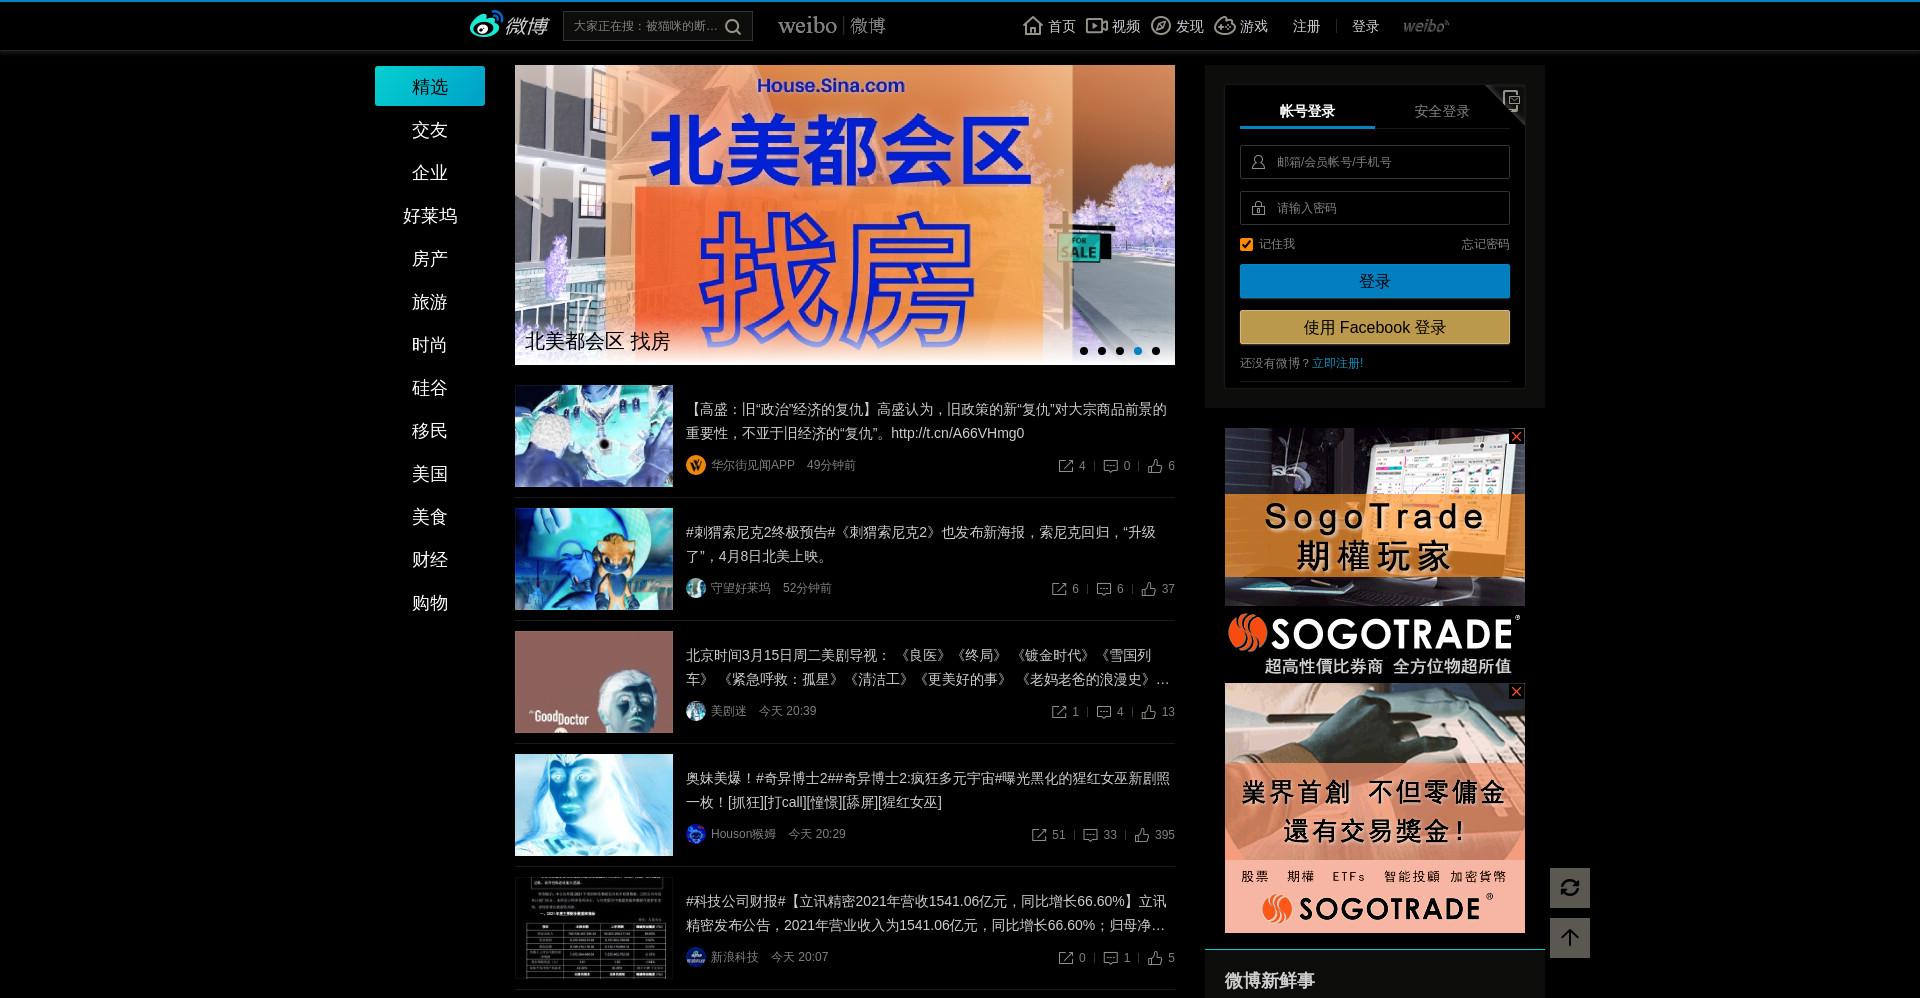The width and height of the screenshot is (1920, 998).
Task: Select 财经 category in sidebar
Action: [430, 560]
